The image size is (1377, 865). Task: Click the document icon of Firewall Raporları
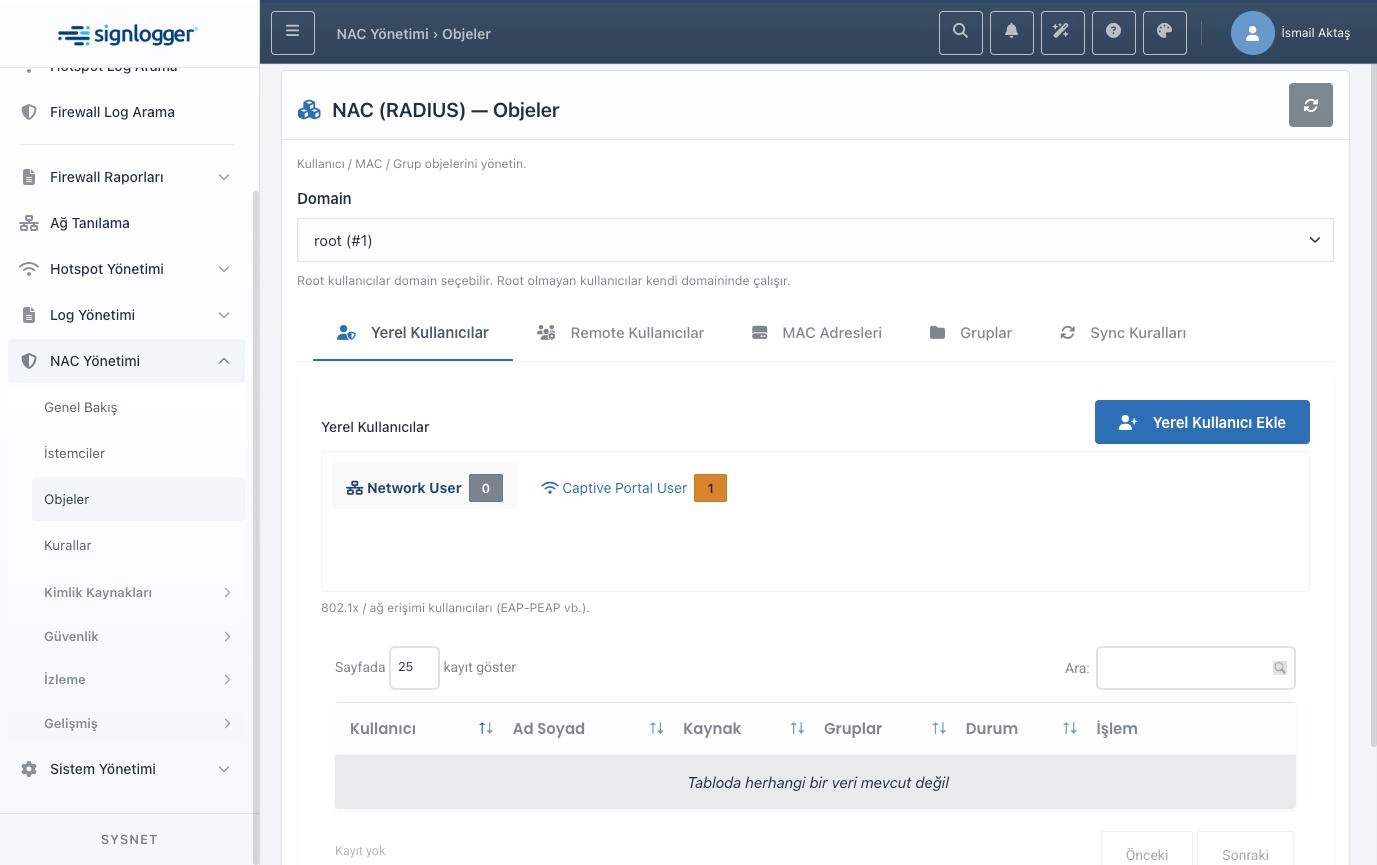tap(29, 177)
